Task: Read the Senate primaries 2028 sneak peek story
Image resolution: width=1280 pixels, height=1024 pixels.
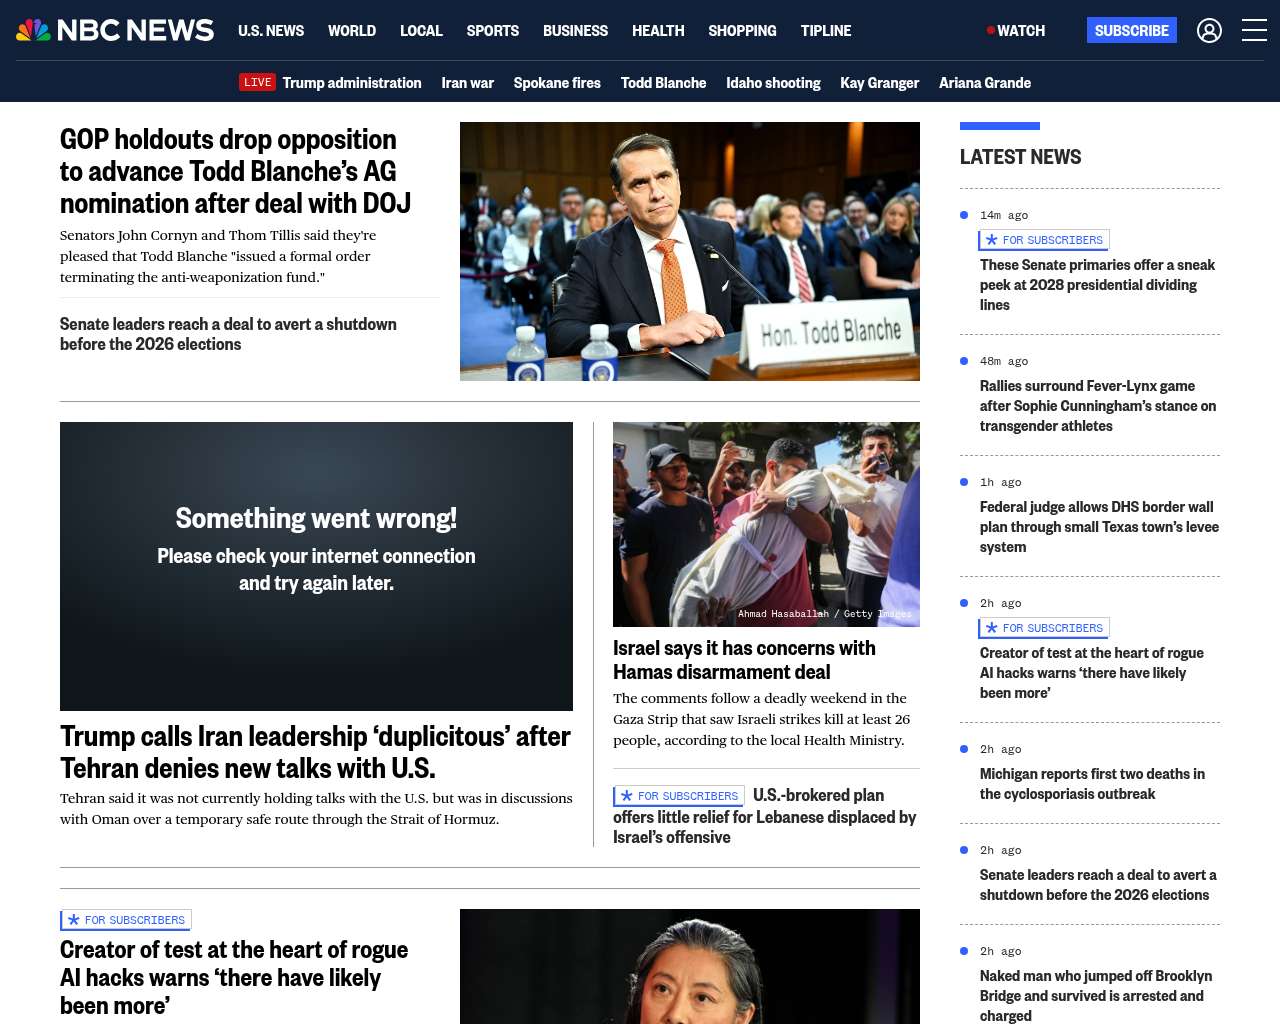Action: (1097, 285)
